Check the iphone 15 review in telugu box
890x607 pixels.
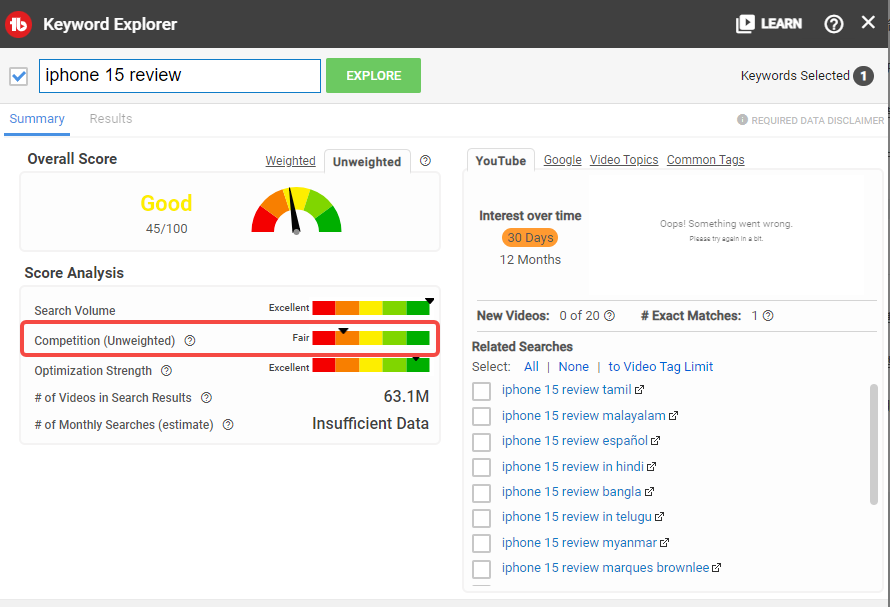481,518
